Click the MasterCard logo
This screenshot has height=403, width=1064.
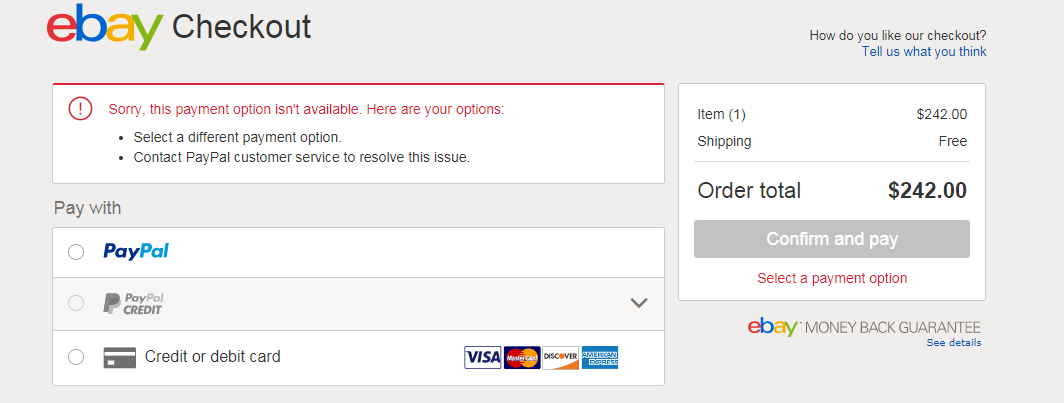point(522,357)
